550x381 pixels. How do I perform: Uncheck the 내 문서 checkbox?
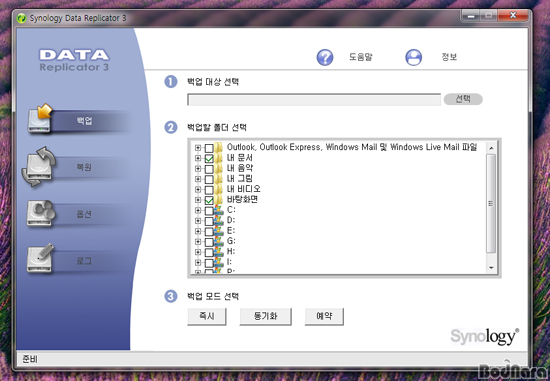[x=209, y=159]
